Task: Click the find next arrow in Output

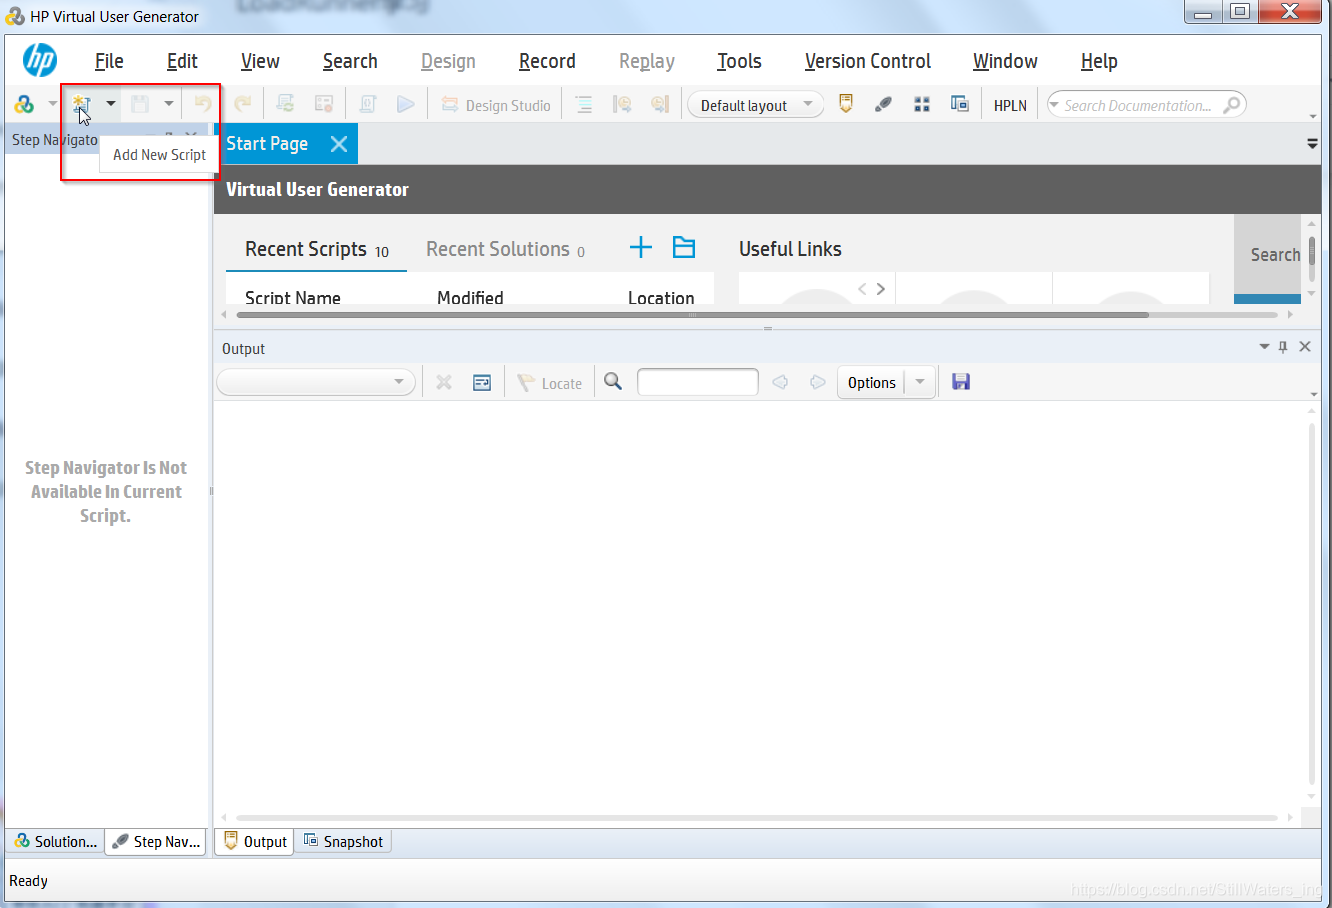Action: tap(818, 382)
